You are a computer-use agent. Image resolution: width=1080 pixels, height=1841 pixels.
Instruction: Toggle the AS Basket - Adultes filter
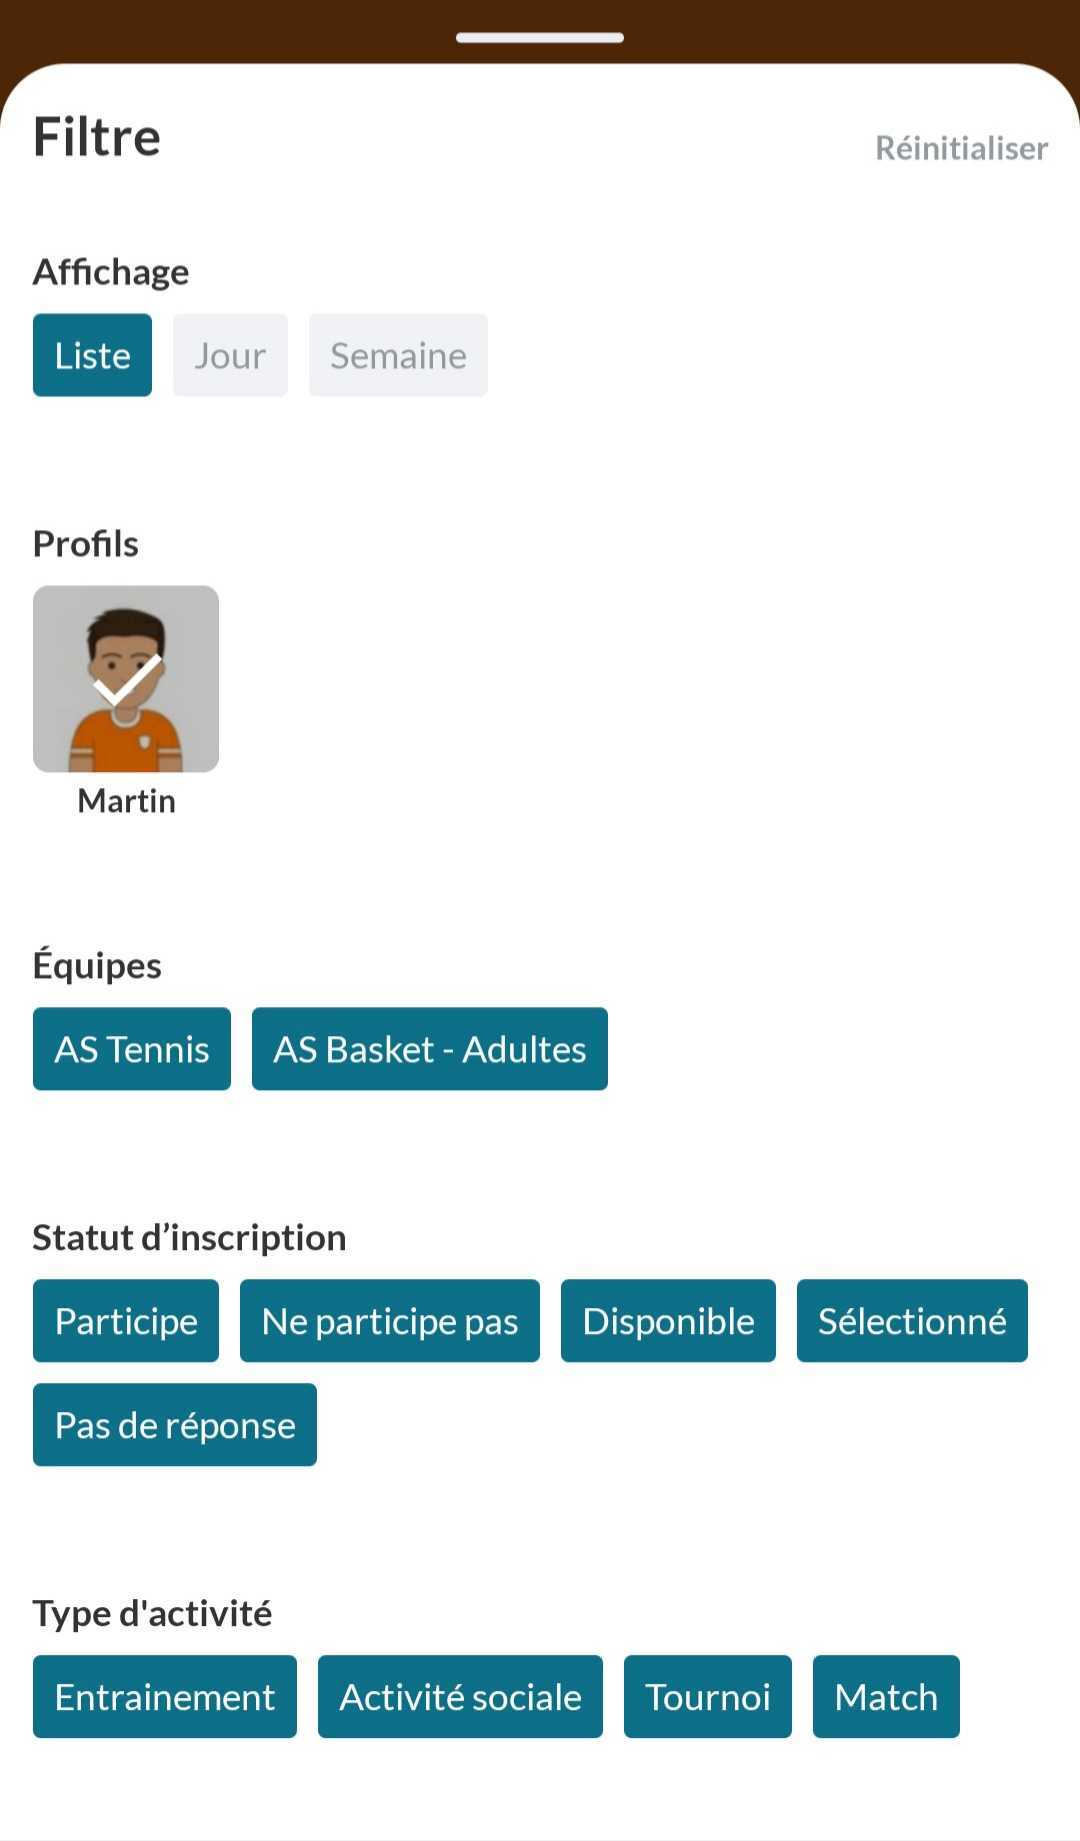tap(430, 1049)
